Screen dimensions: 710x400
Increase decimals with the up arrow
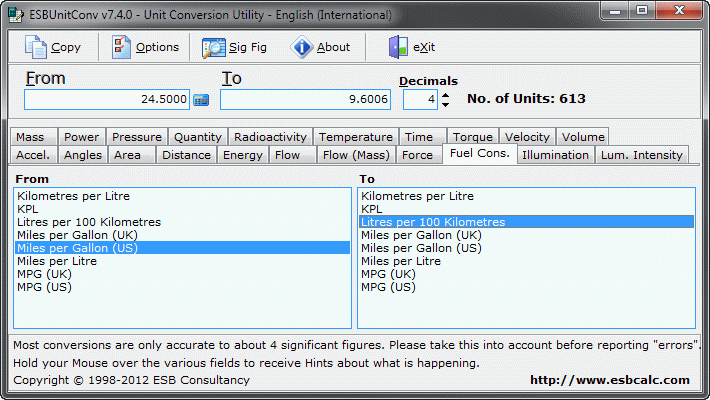pos(445,95)
